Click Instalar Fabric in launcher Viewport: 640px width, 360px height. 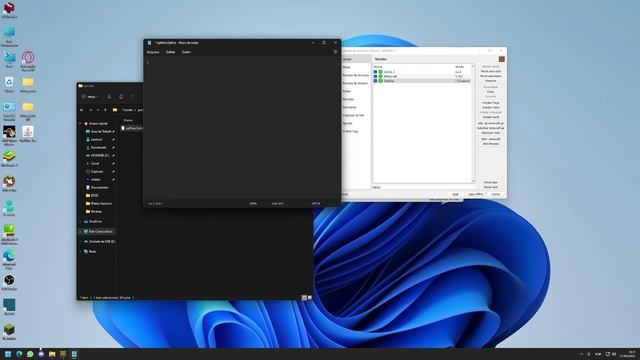491,107
